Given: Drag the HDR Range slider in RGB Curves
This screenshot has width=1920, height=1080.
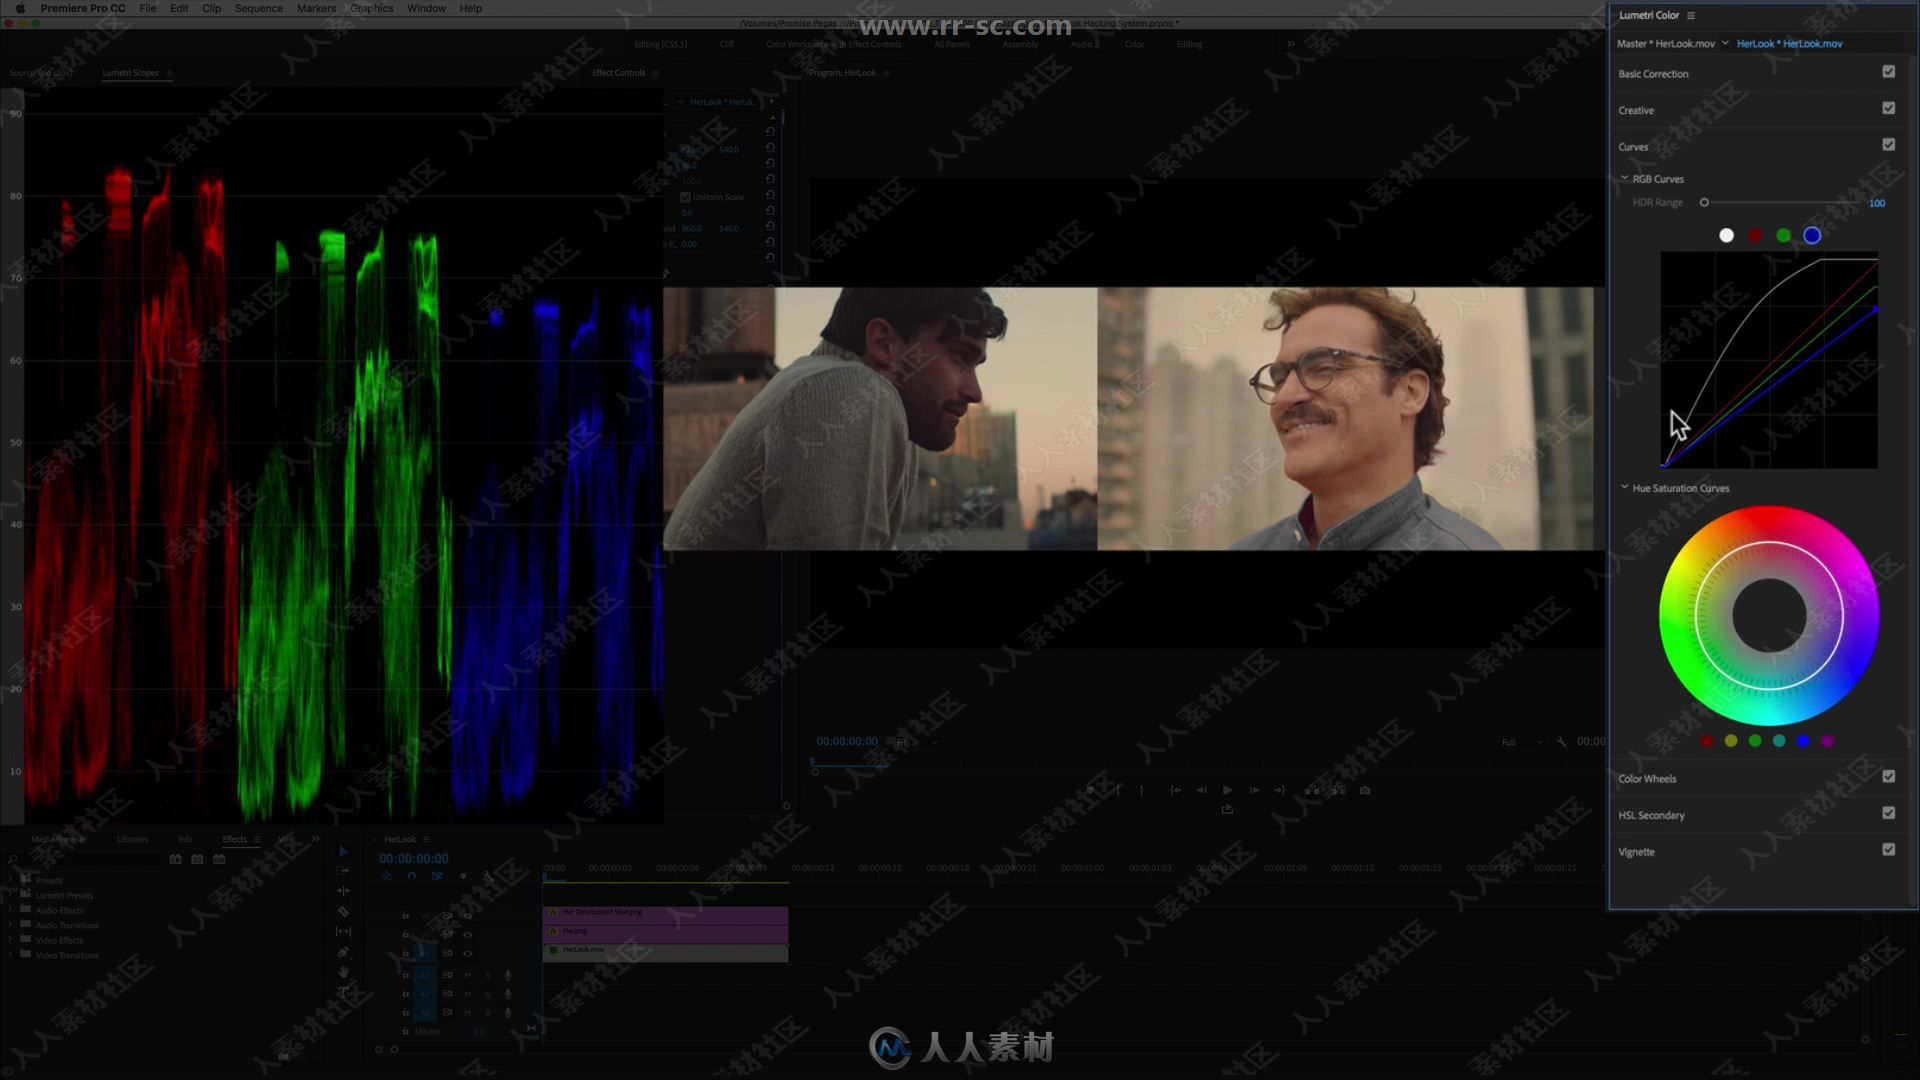Looking at the screenshot, I should tap(1704, 203).
